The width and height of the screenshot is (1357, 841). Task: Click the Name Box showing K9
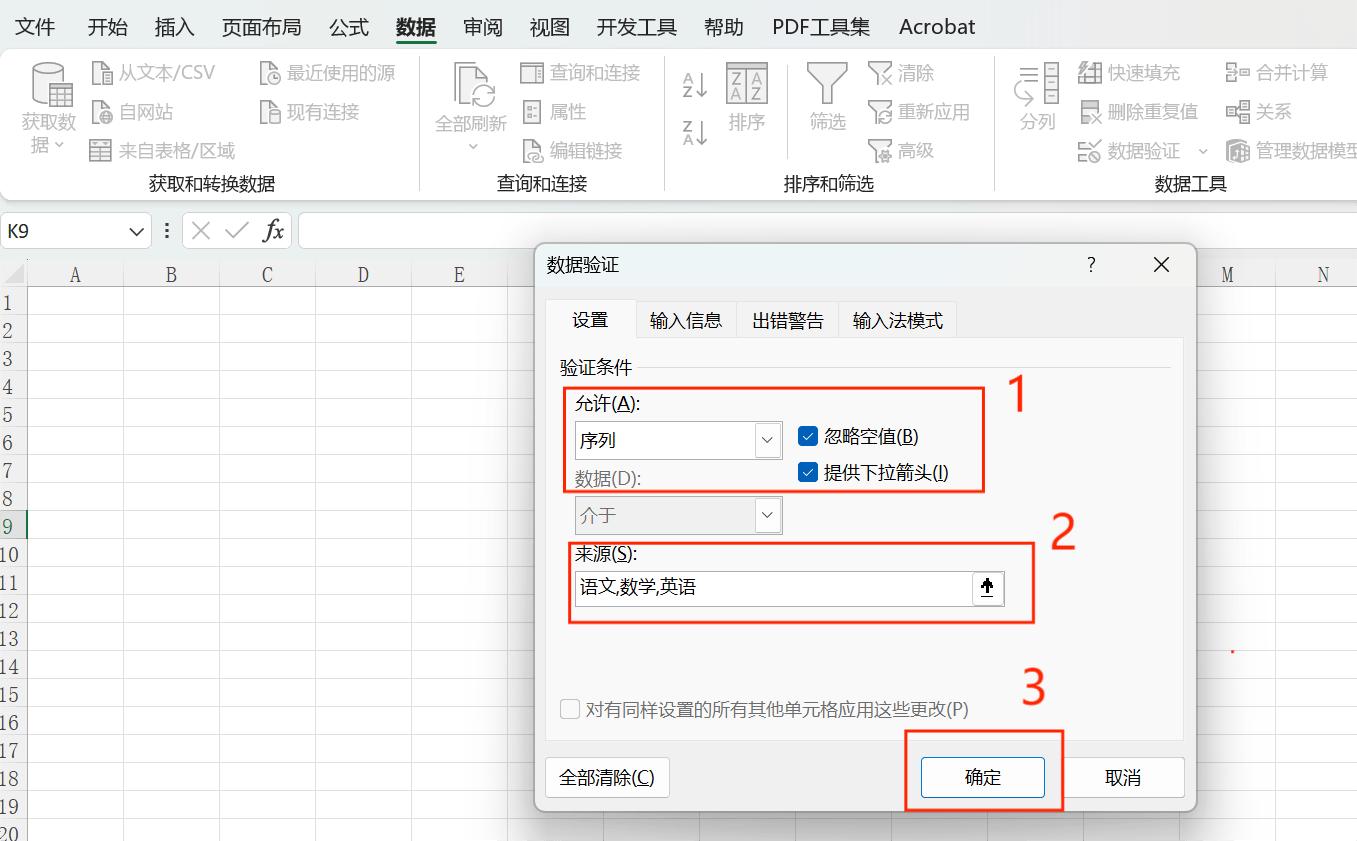pyautogui.click(x=64, y=232)
